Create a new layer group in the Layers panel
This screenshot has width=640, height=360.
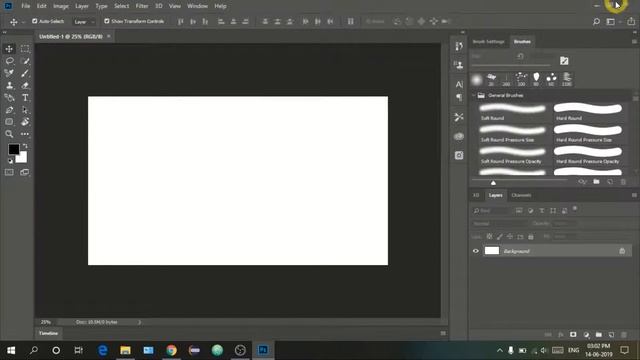click(598, 335)
